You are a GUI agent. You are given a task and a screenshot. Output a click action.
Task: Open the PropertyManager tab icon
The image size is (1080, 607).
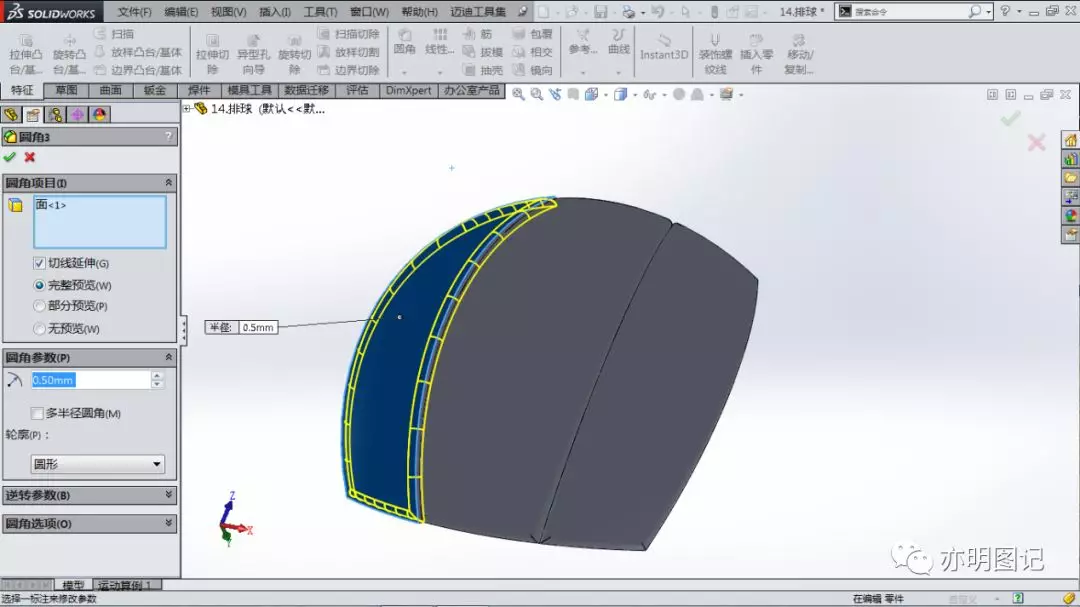click(33, 114)
